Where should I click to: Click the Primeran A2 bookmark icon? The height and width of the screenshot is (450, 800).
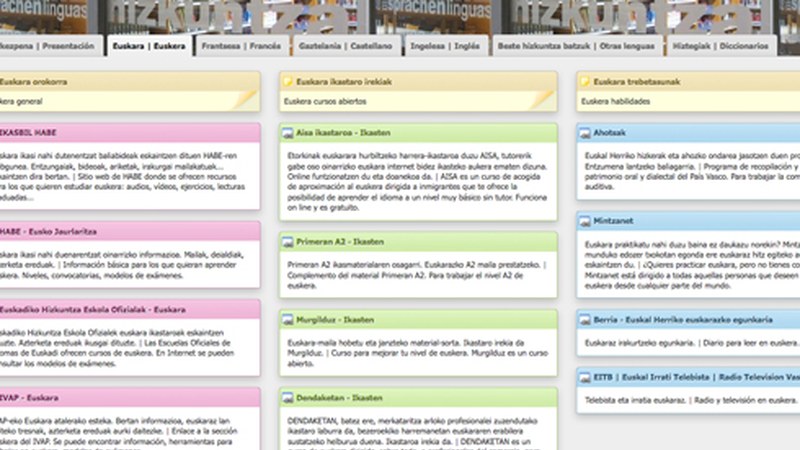(288, 242)
